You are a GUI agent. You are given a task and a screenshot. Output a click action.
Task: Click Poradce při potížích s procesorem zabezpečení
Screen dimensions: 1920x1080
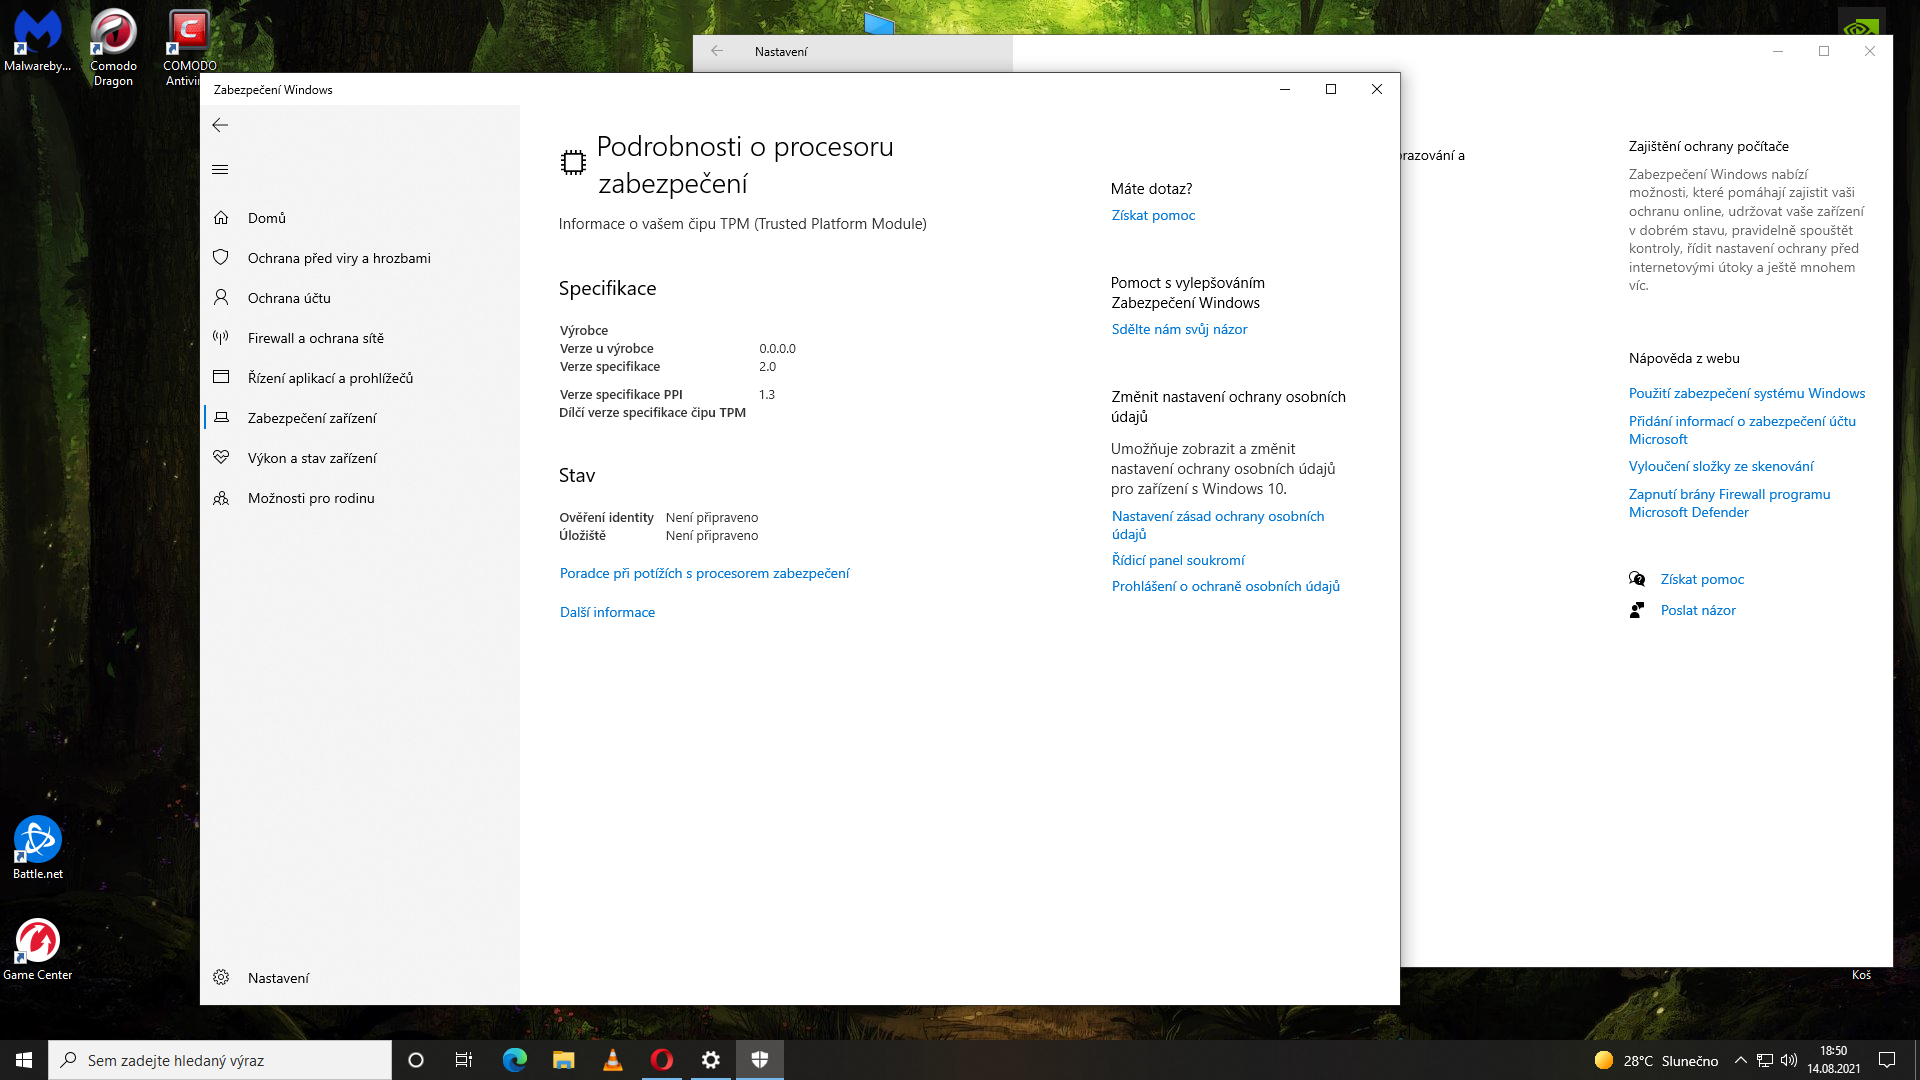[704, 573]
